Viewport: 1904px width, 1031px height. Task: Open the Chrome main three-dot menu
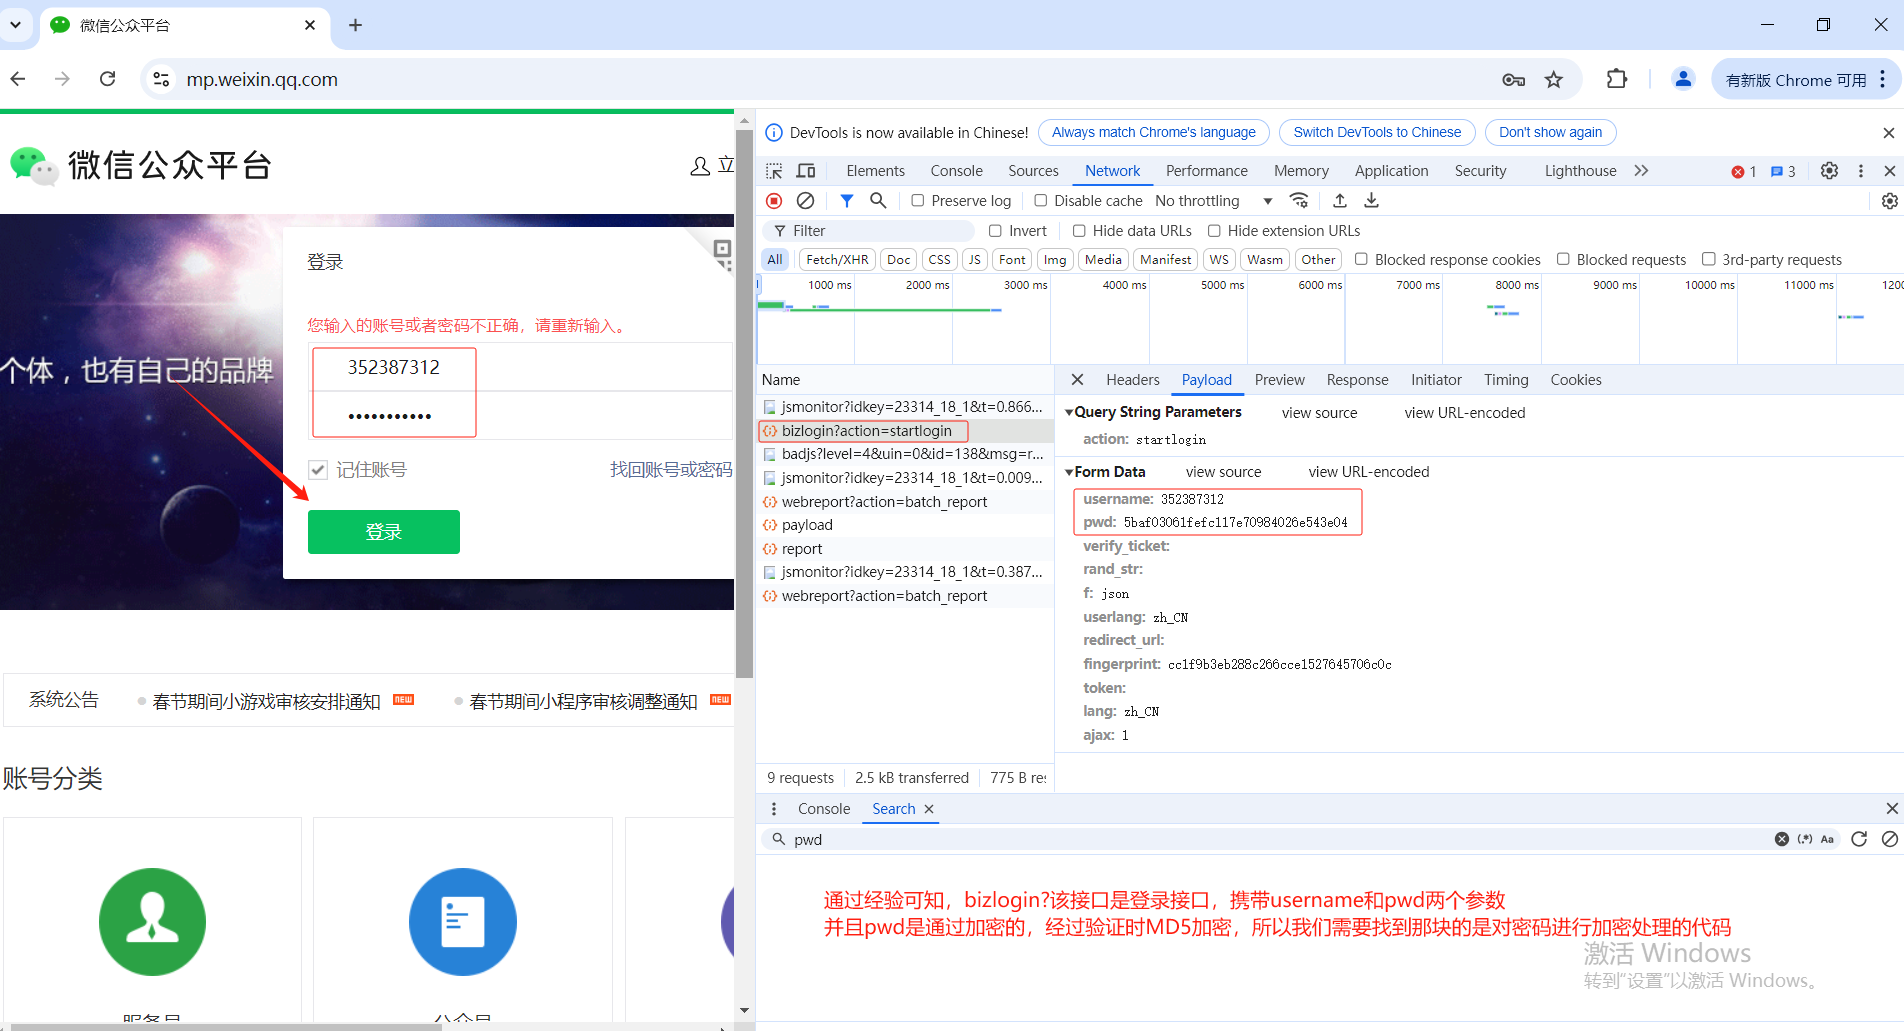pos(1883,79)
